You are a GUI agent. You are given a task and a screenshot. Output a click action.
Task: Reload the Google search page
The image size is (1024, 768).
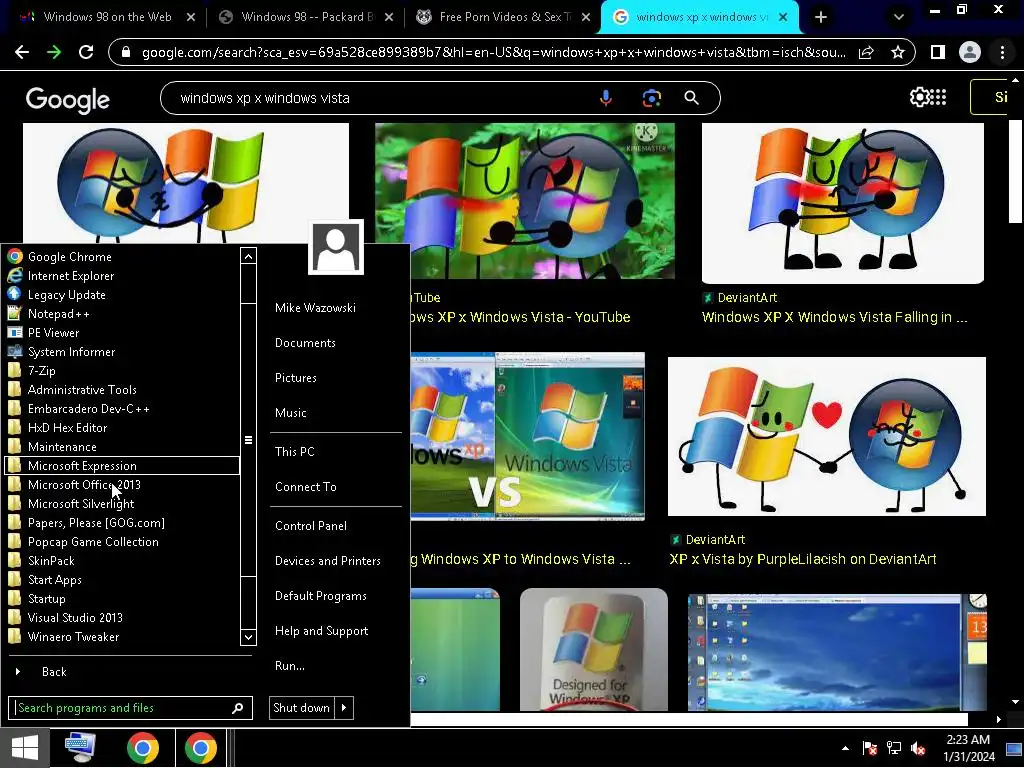tap(86, 52)
